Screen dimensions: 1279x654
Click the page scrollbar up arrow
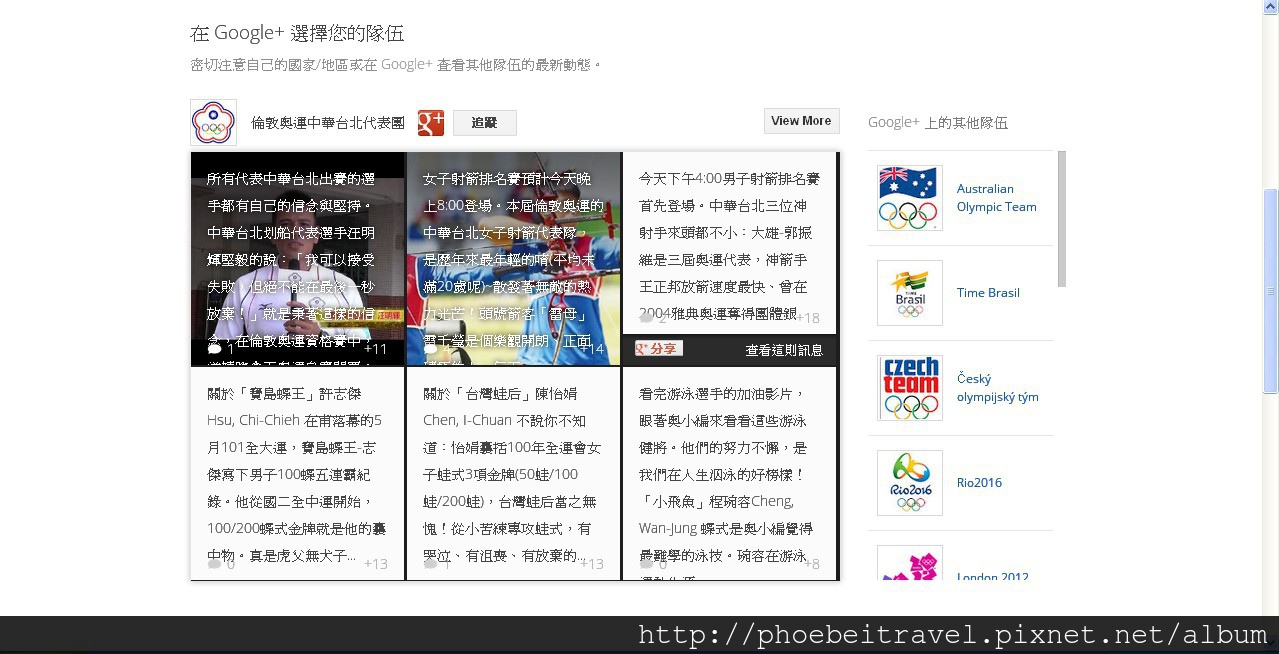pyautogui.click(x=1270, y=7)
